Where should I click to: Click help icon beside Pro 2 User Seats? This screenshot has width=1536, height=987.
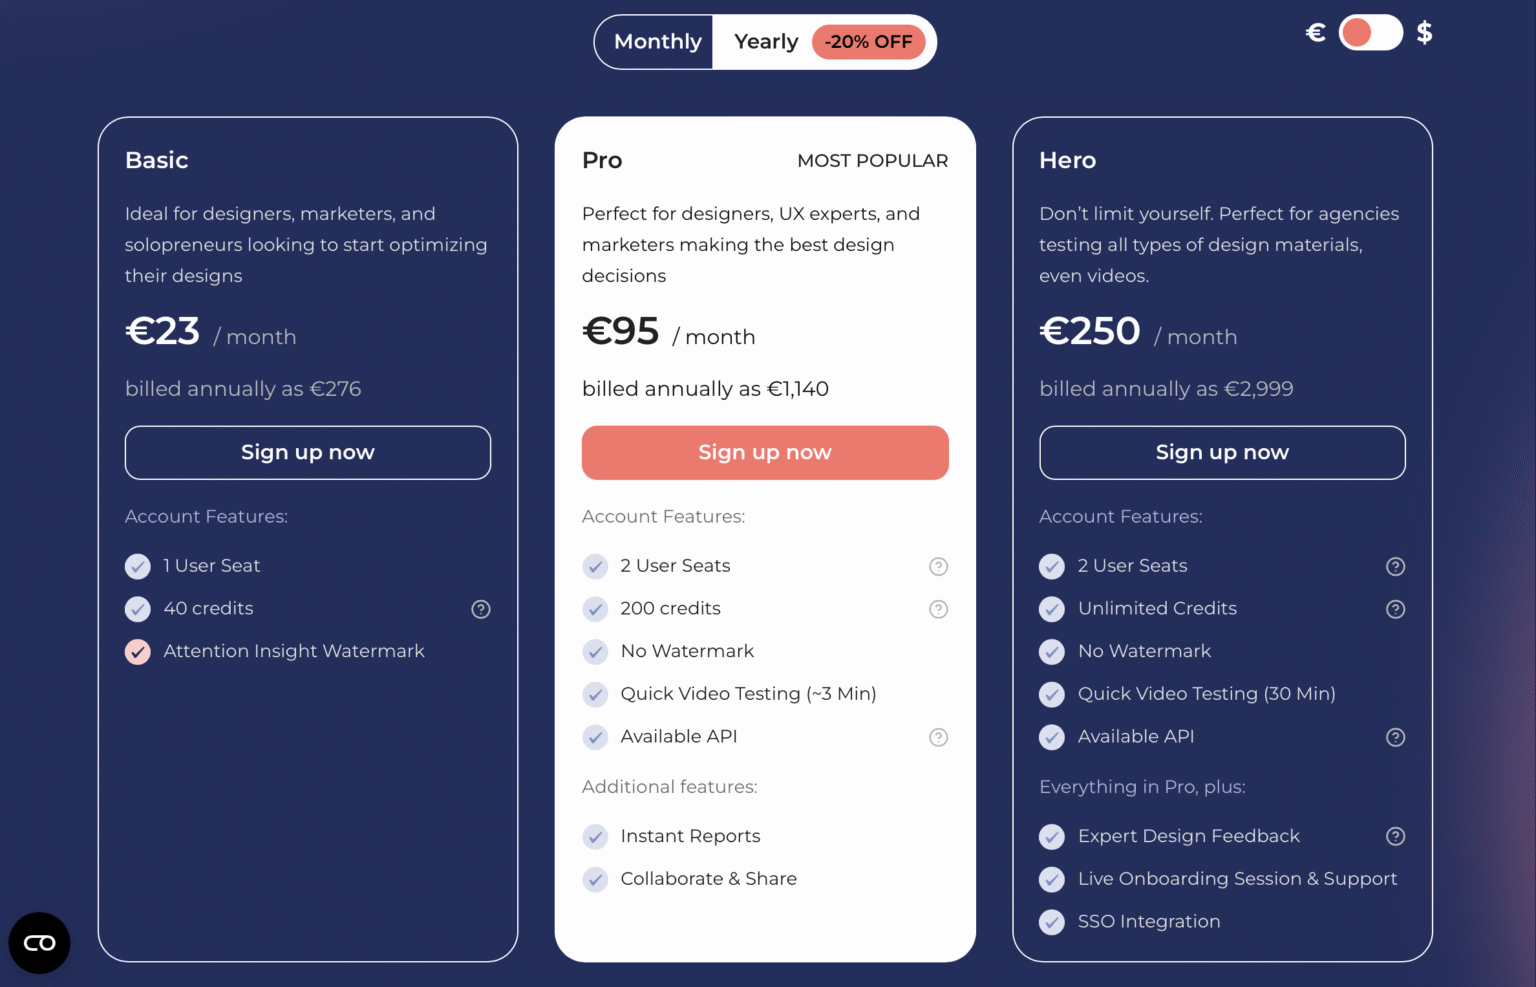[x=938, y=567]
